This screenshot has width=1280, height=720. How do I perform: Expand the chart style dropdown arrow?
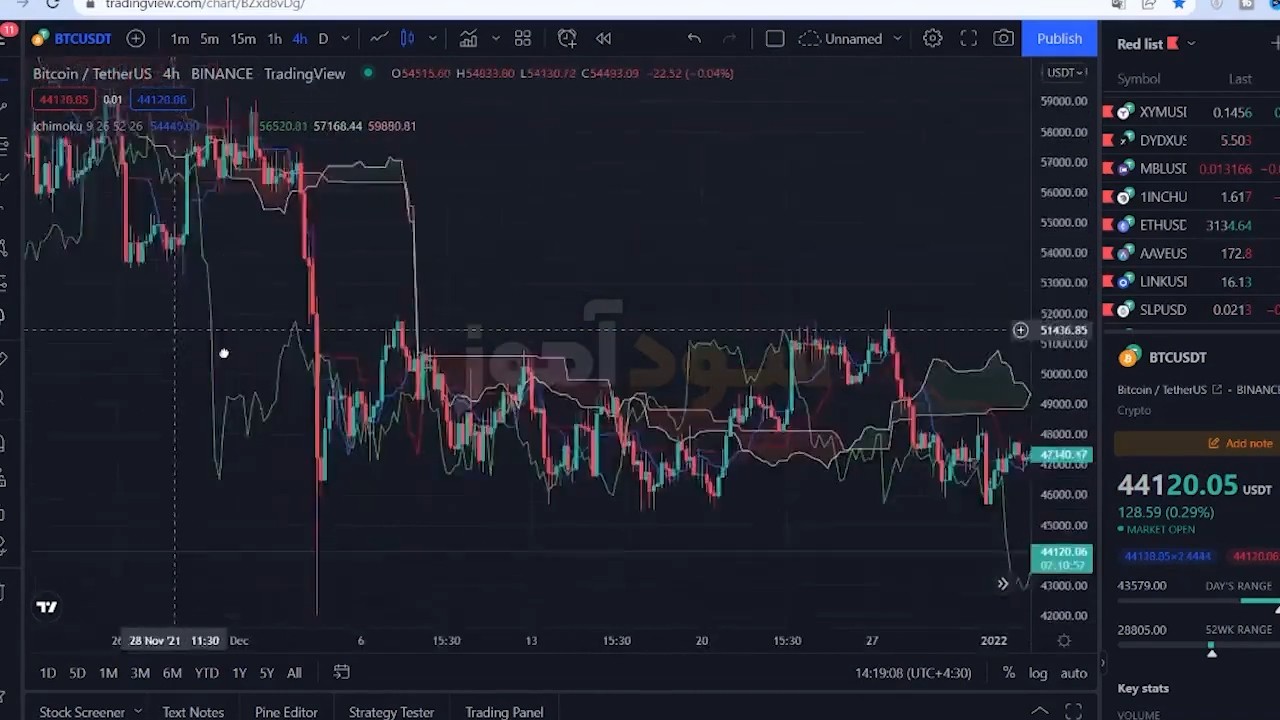click(x=432, y=39)
